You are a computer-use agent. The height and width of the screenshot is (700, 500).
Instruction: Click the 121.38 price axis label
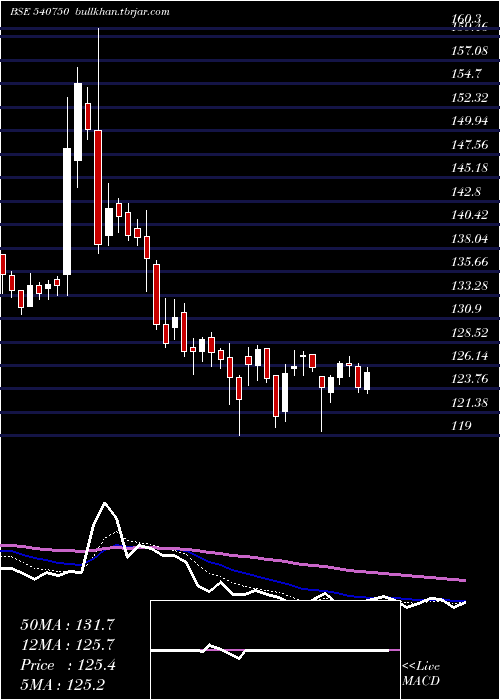click(469, 404)
